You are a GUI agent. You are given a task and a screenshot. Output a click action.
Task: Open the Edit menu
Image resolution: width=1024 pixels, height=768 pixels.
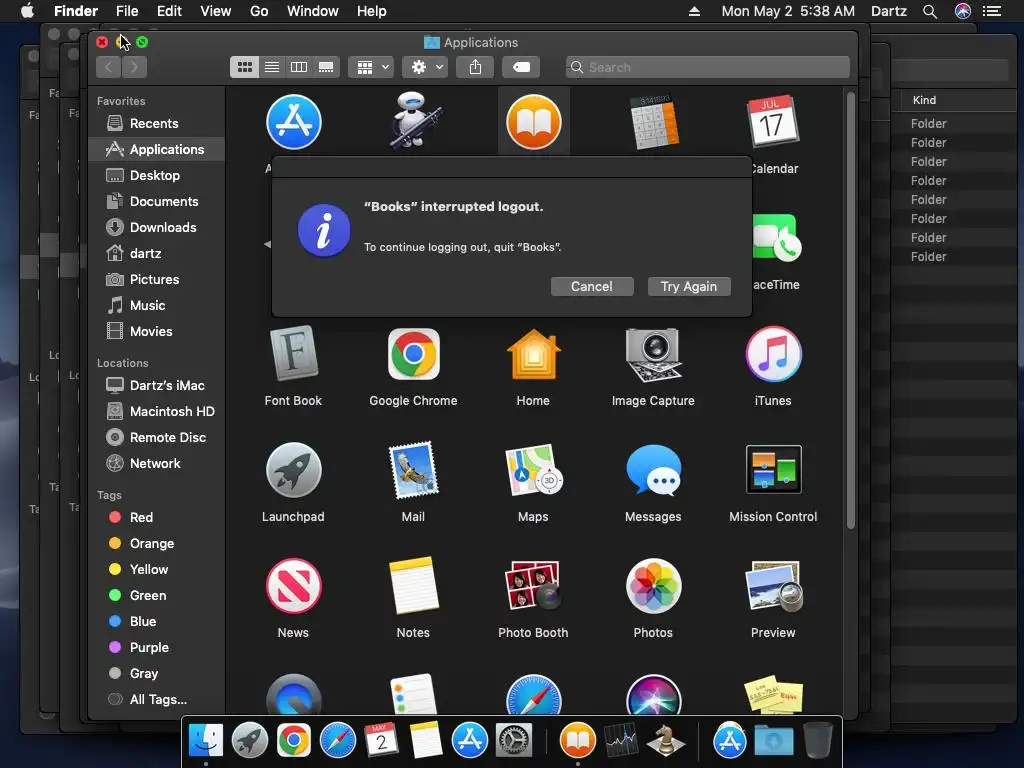(x=169, y=11)
